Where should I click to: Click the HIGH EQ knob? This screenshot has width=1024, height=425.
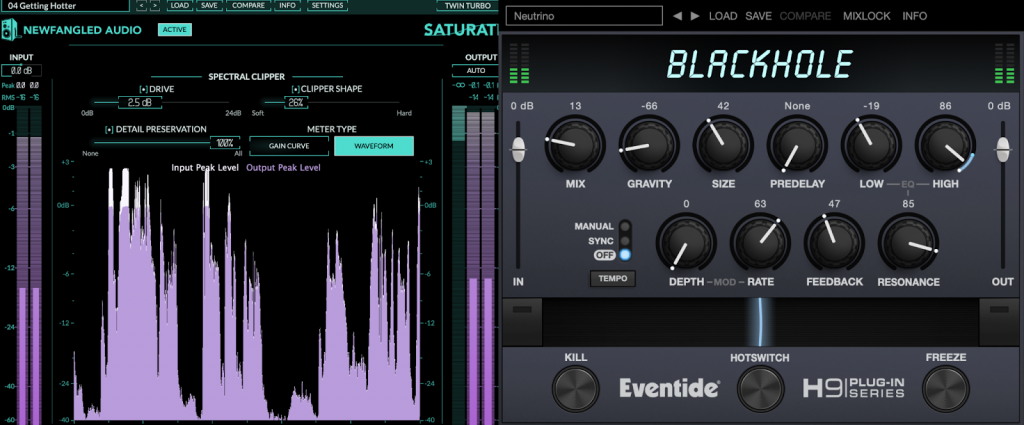point(945,145)
